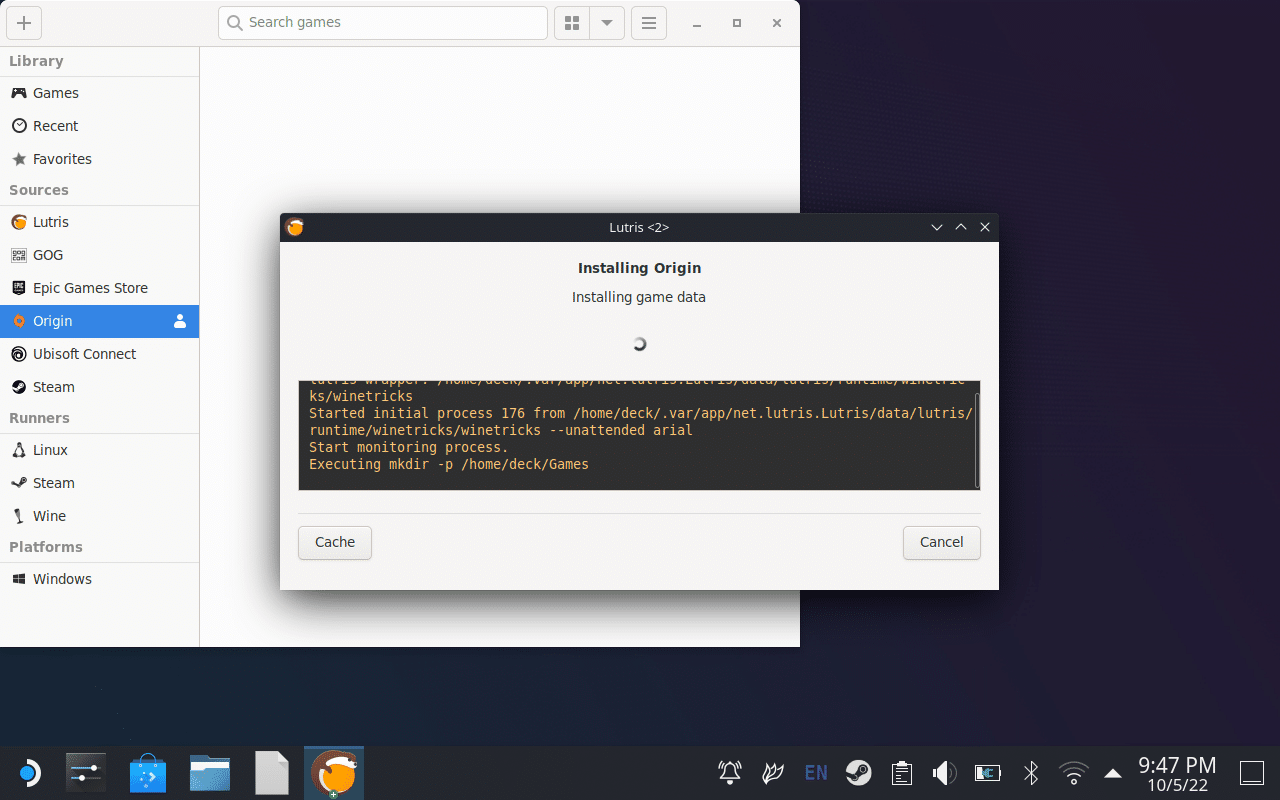Screen dimensions: 1280x800
Task: Open the Discover store from the taskbar
Action: pyautogui.click(x=148, y=773)
